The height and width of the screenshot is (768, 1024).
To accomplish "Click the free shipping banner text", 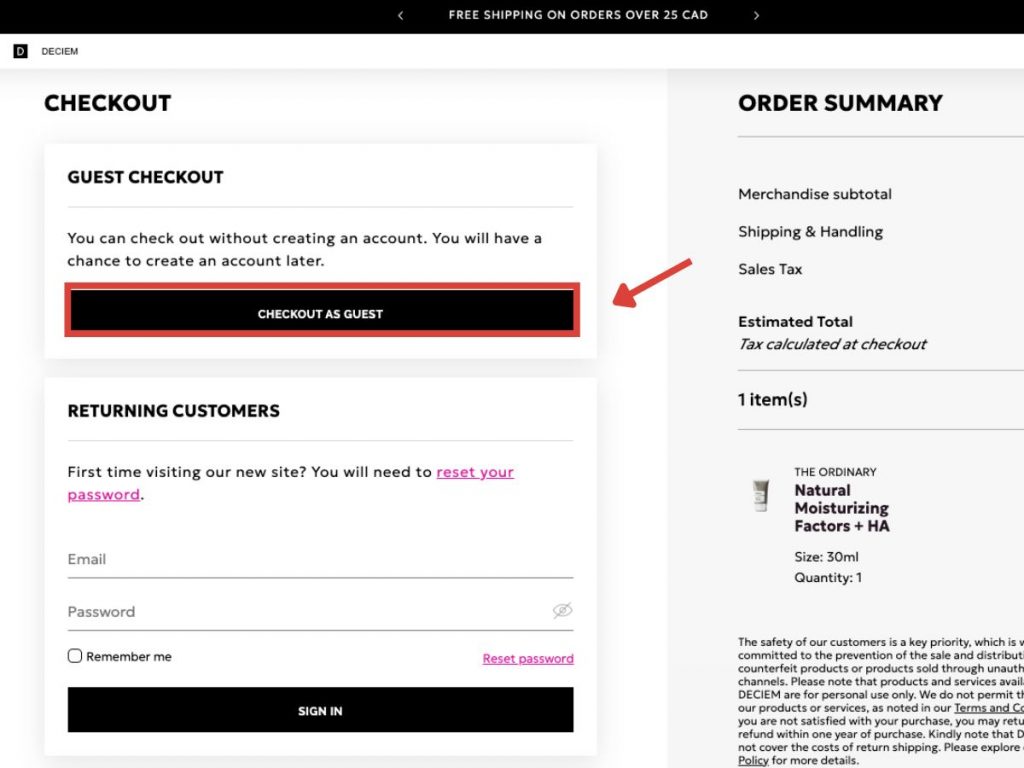I will tap(578, 16).
